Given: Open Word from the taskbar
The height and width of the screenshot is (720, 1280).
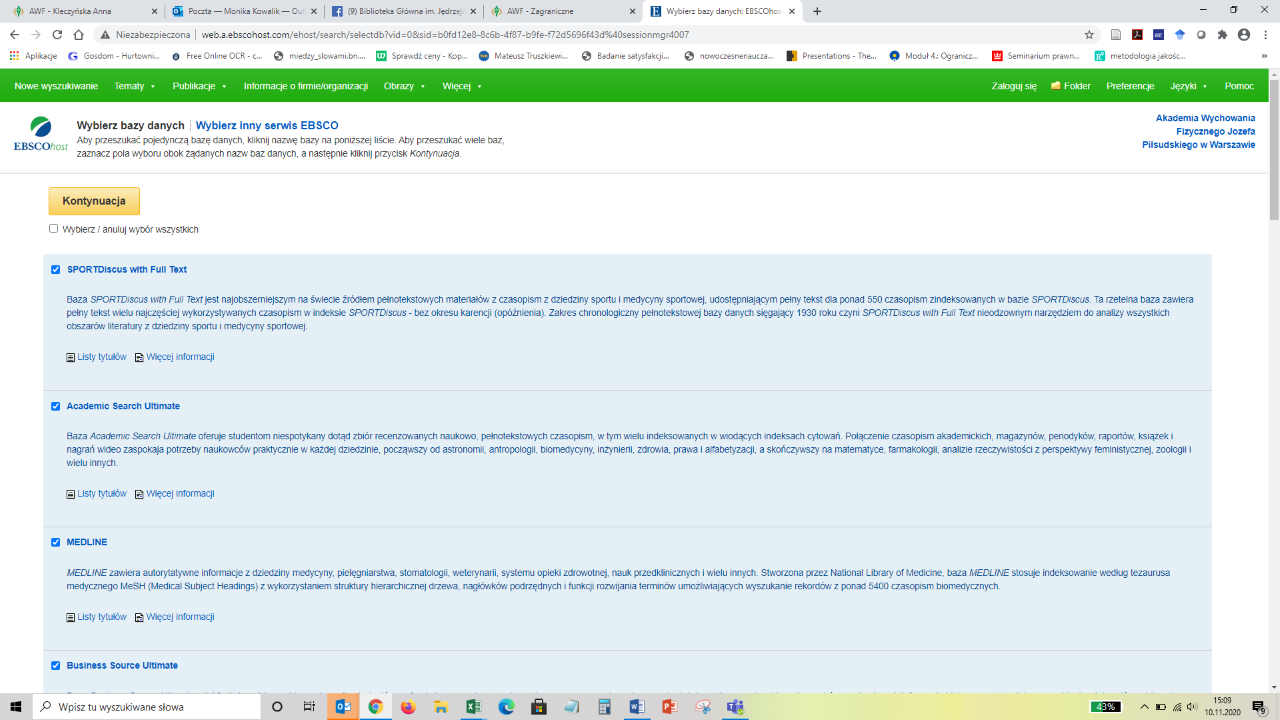Looking at the screenshot, I should [636, 706].
